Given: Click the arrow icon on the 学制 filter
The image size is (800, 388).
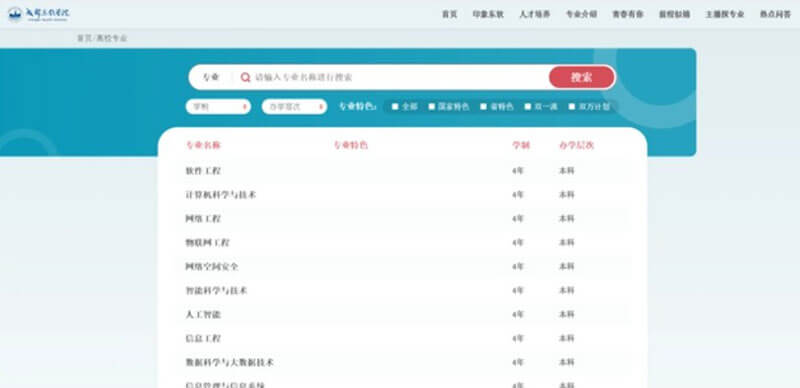Looking at the screenshot, I should 245,107.
